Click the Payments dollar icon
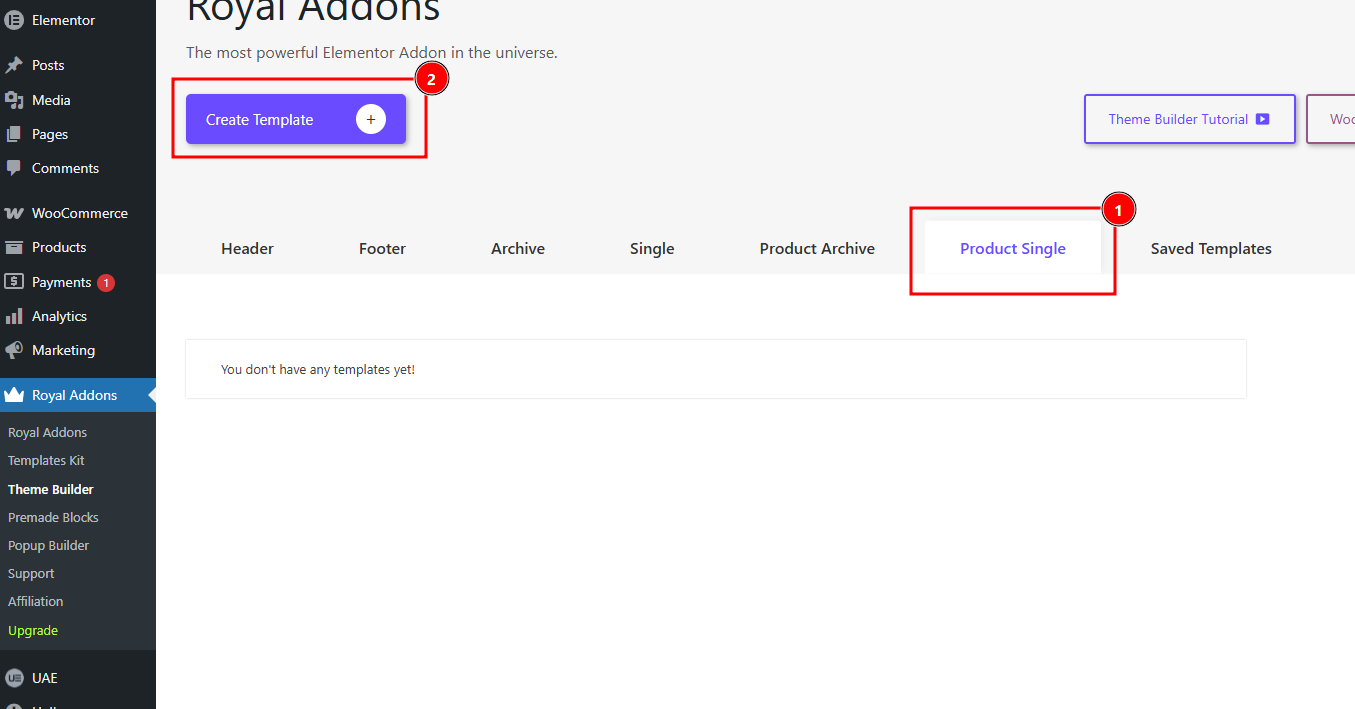 click(x=14, y=282)
